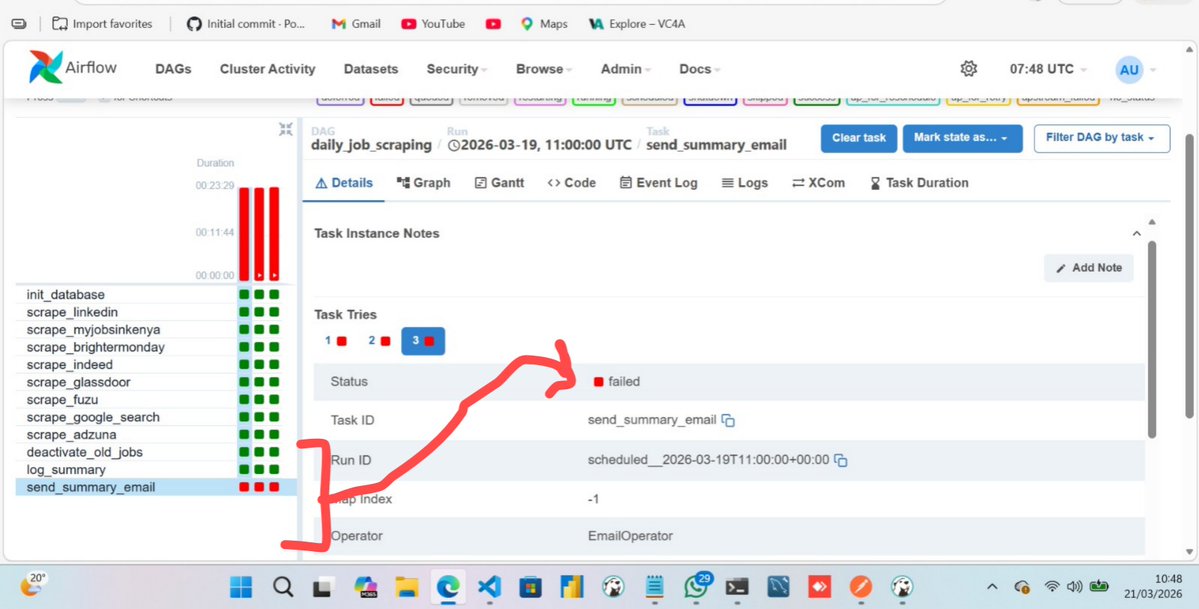Open the Filter DAG by task dropdown
The width and height of the screenshot is (1199, 609).
click(x=1102, y=138)
